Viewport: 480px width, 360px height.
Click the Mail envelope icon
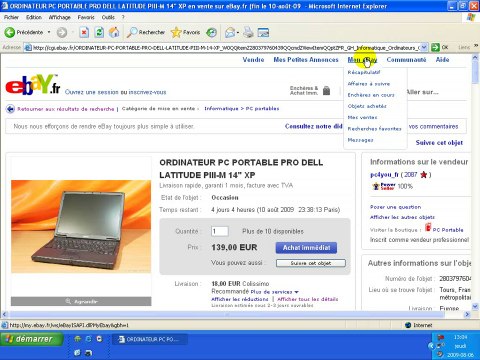[x=230, y=33]
